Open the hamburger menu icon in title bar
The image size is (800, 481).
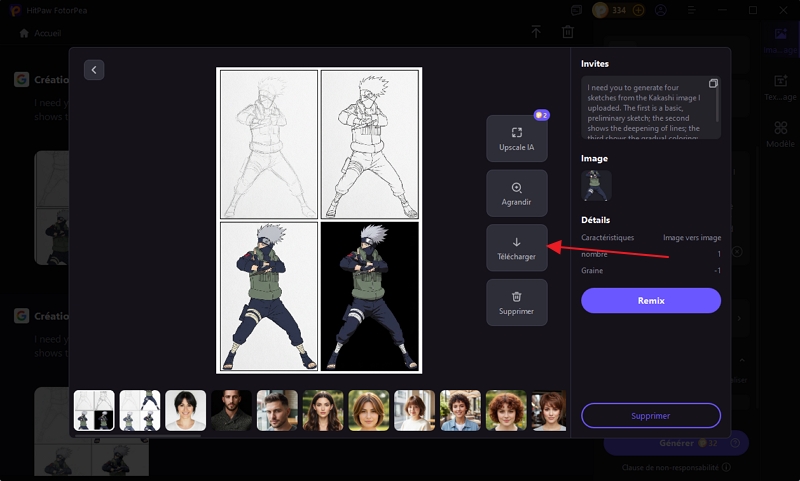point(691,10)
